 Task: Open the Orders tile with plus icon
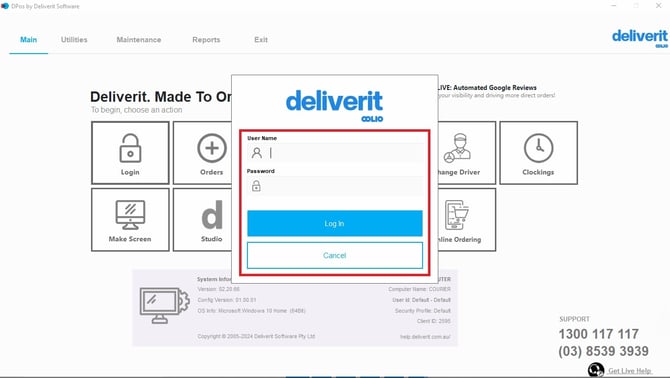coord(203,153)
